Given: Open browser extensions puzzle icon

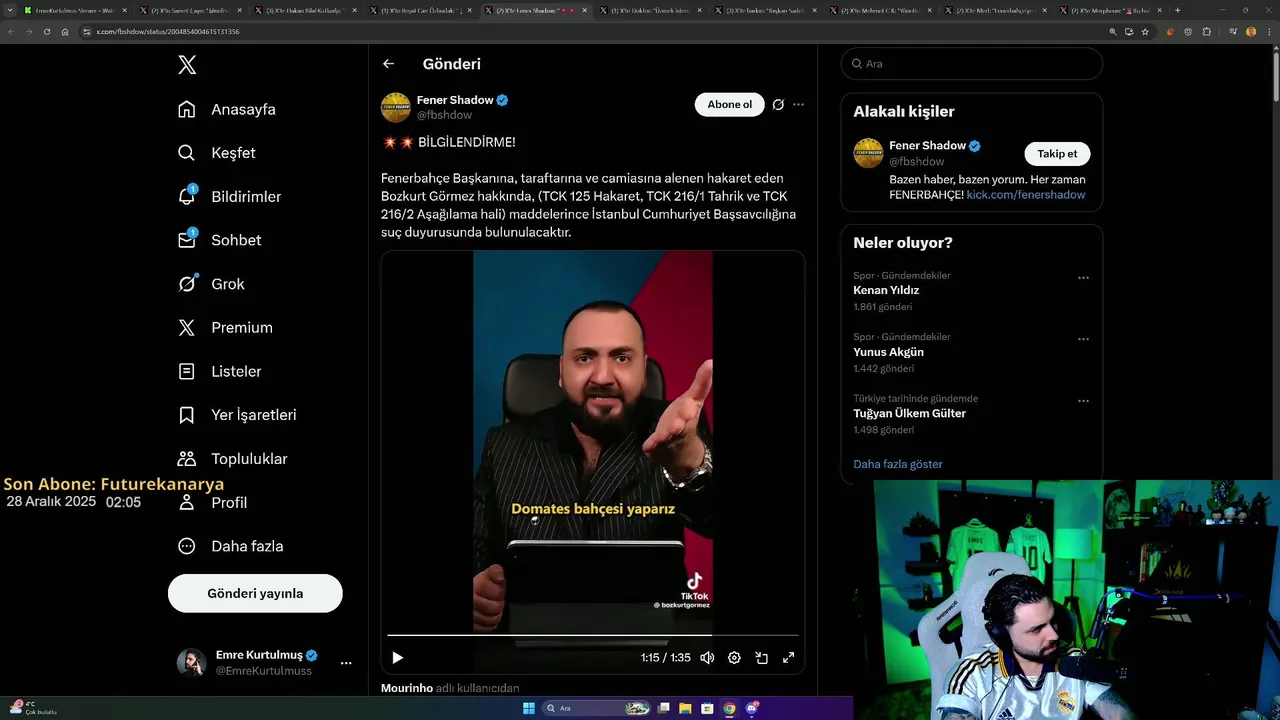Looking at the screenshot, I should click(1206, 31).
